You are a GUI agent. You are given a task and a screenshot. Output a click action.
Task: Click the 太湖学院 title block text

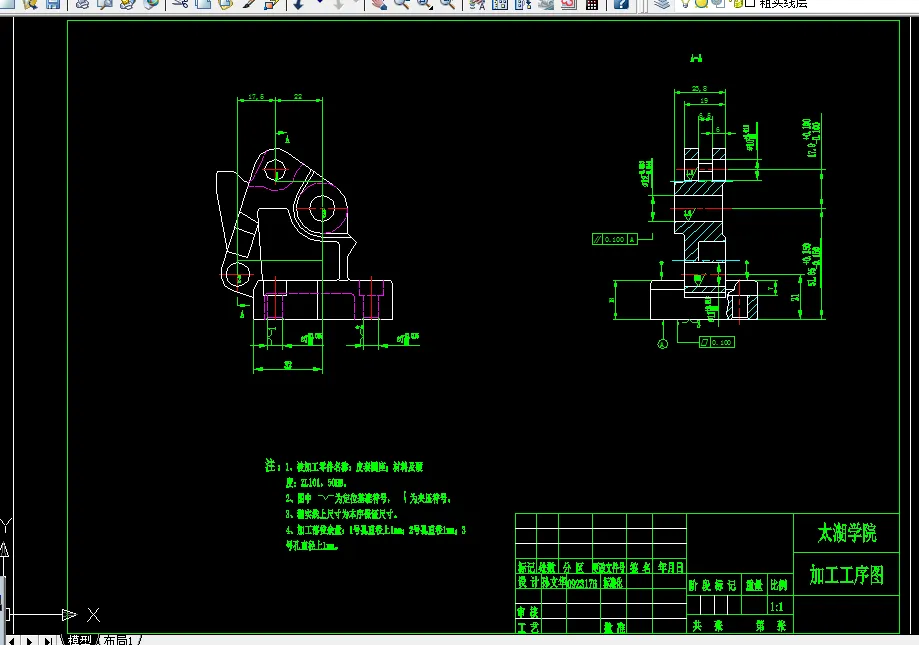(x=847, y=533)
